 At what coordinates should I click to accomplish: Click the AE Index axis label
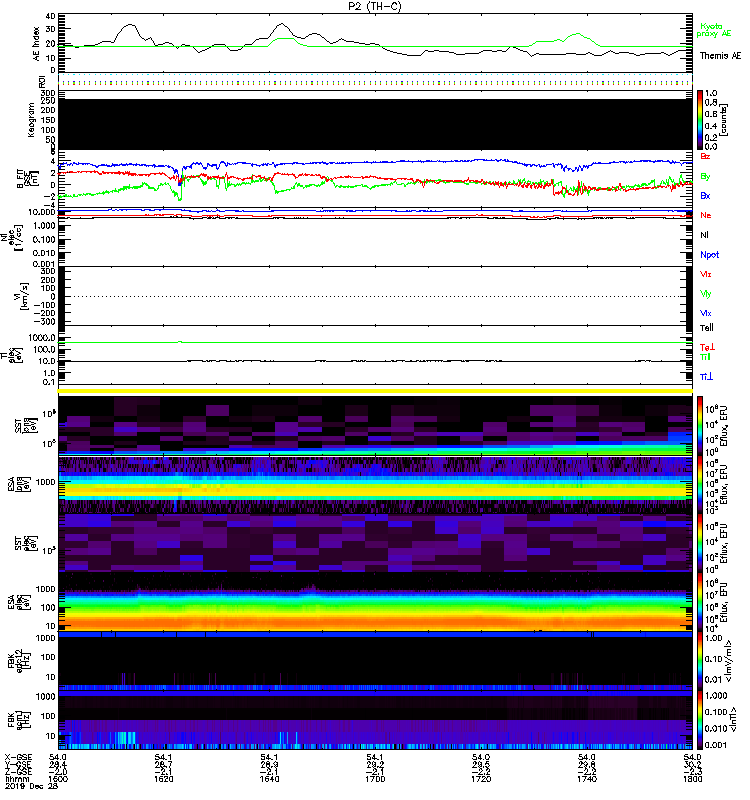(x=36, y=44)
